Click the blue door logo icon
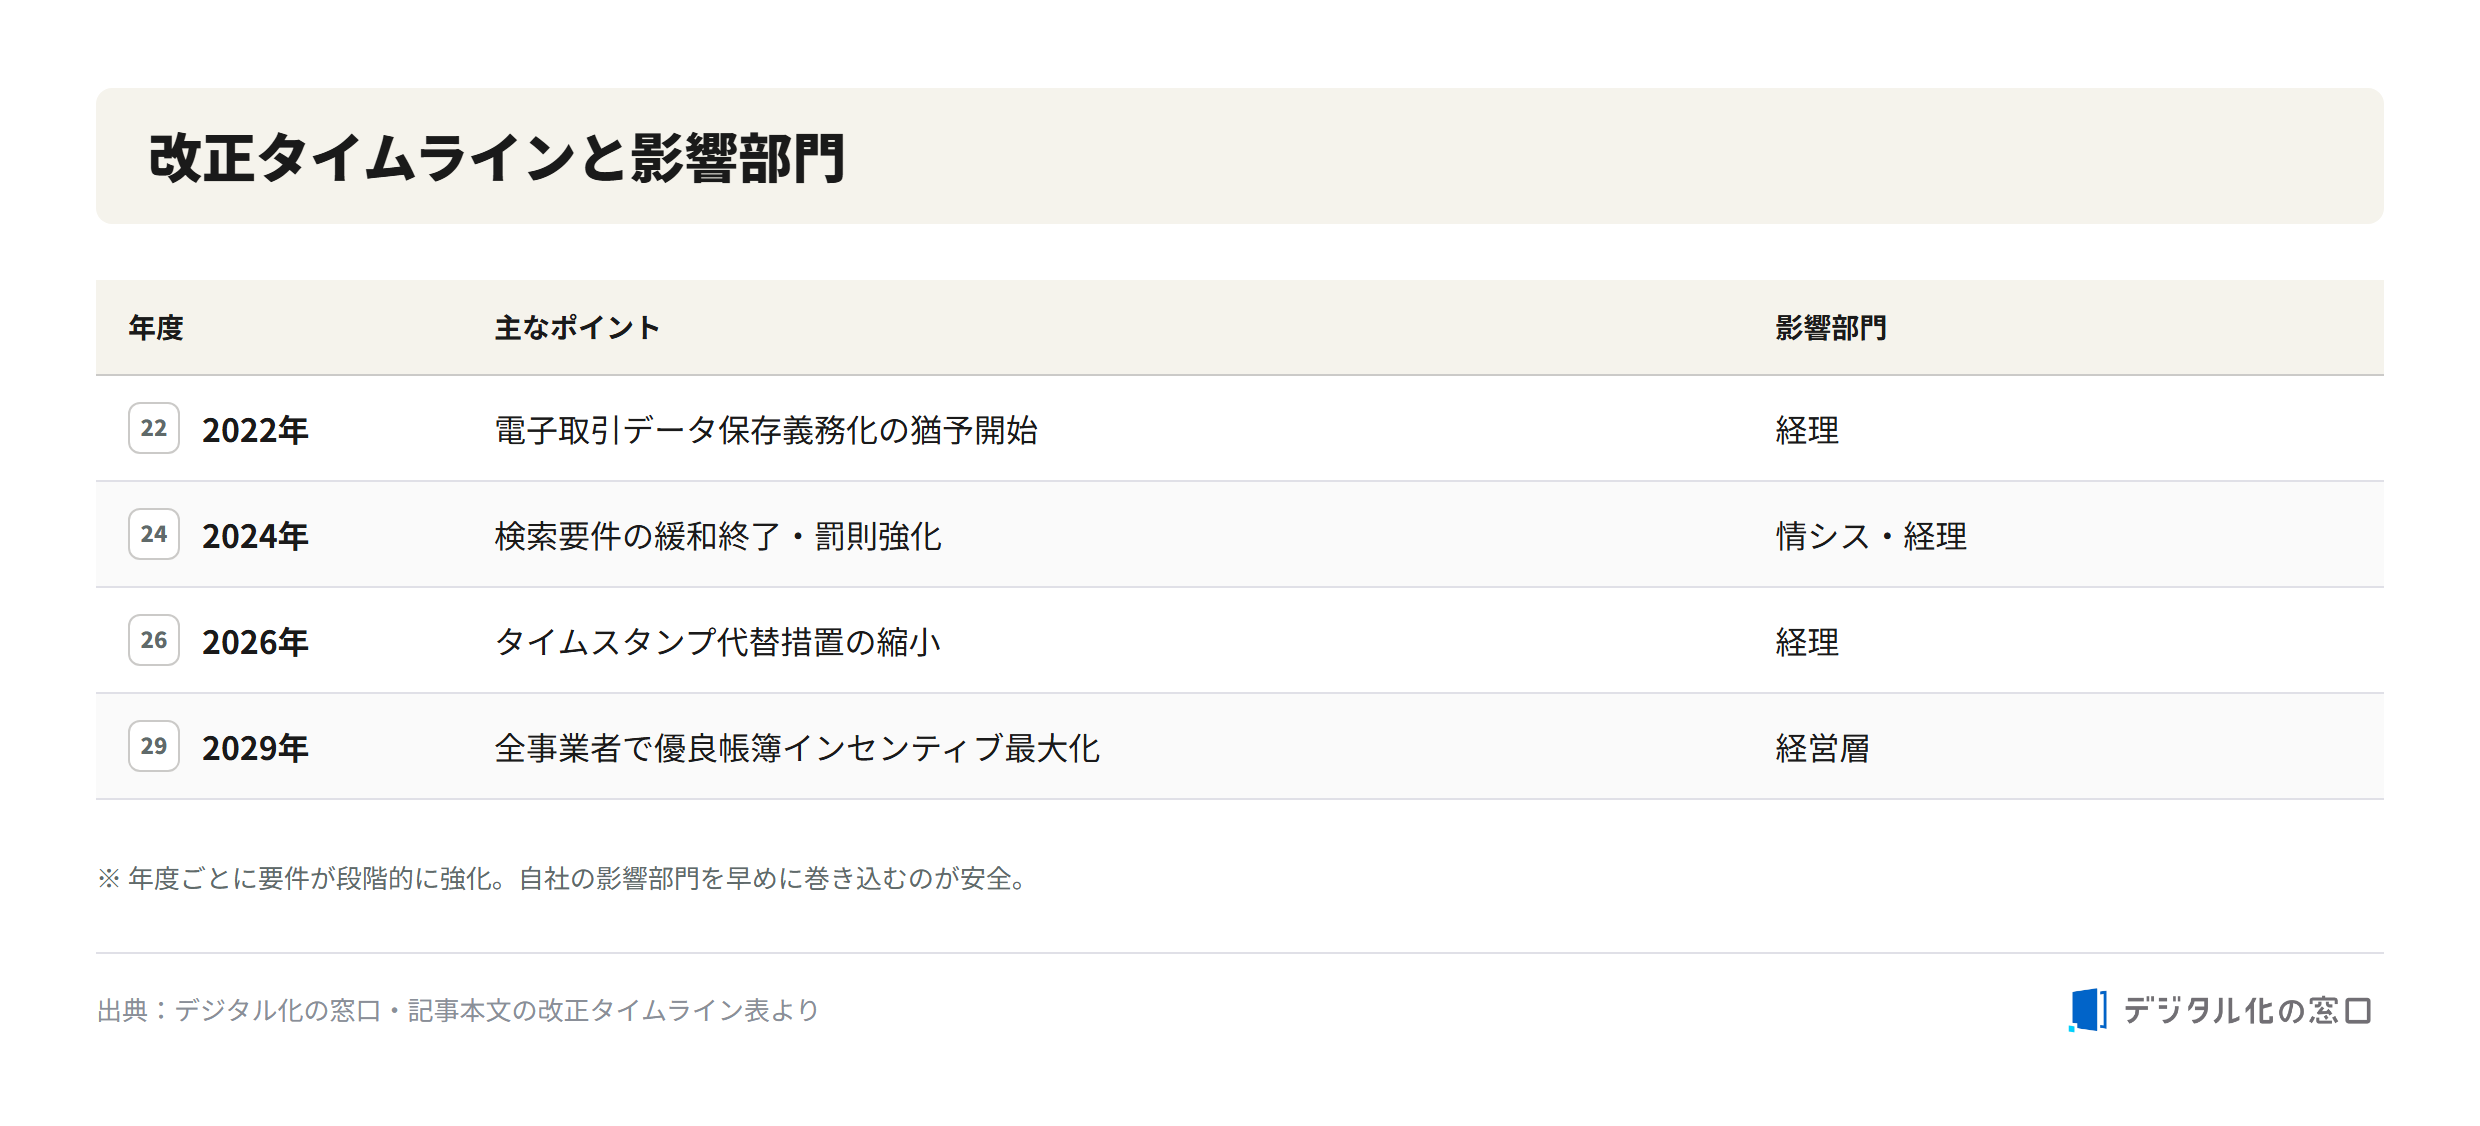Screen dimensions: 2480x1126 [x=2087, y=1010]
